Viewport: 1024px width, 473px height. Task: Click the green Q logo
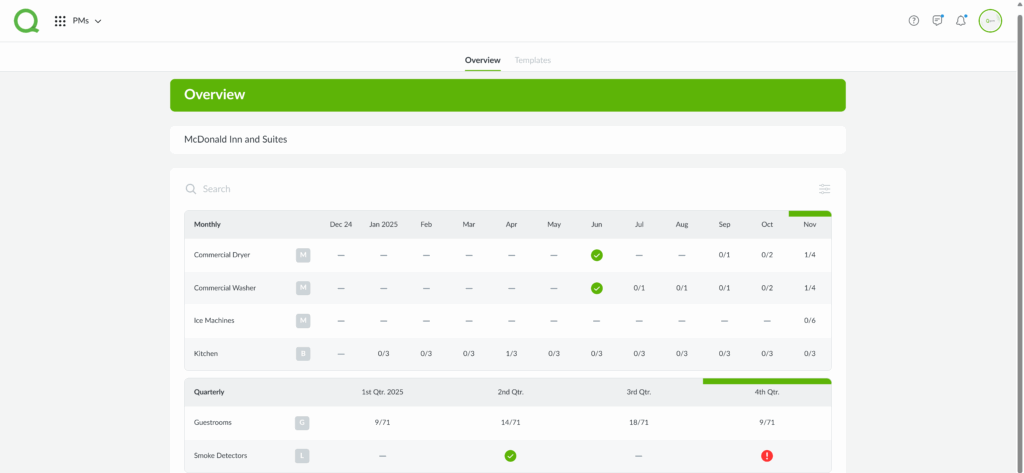26,21
